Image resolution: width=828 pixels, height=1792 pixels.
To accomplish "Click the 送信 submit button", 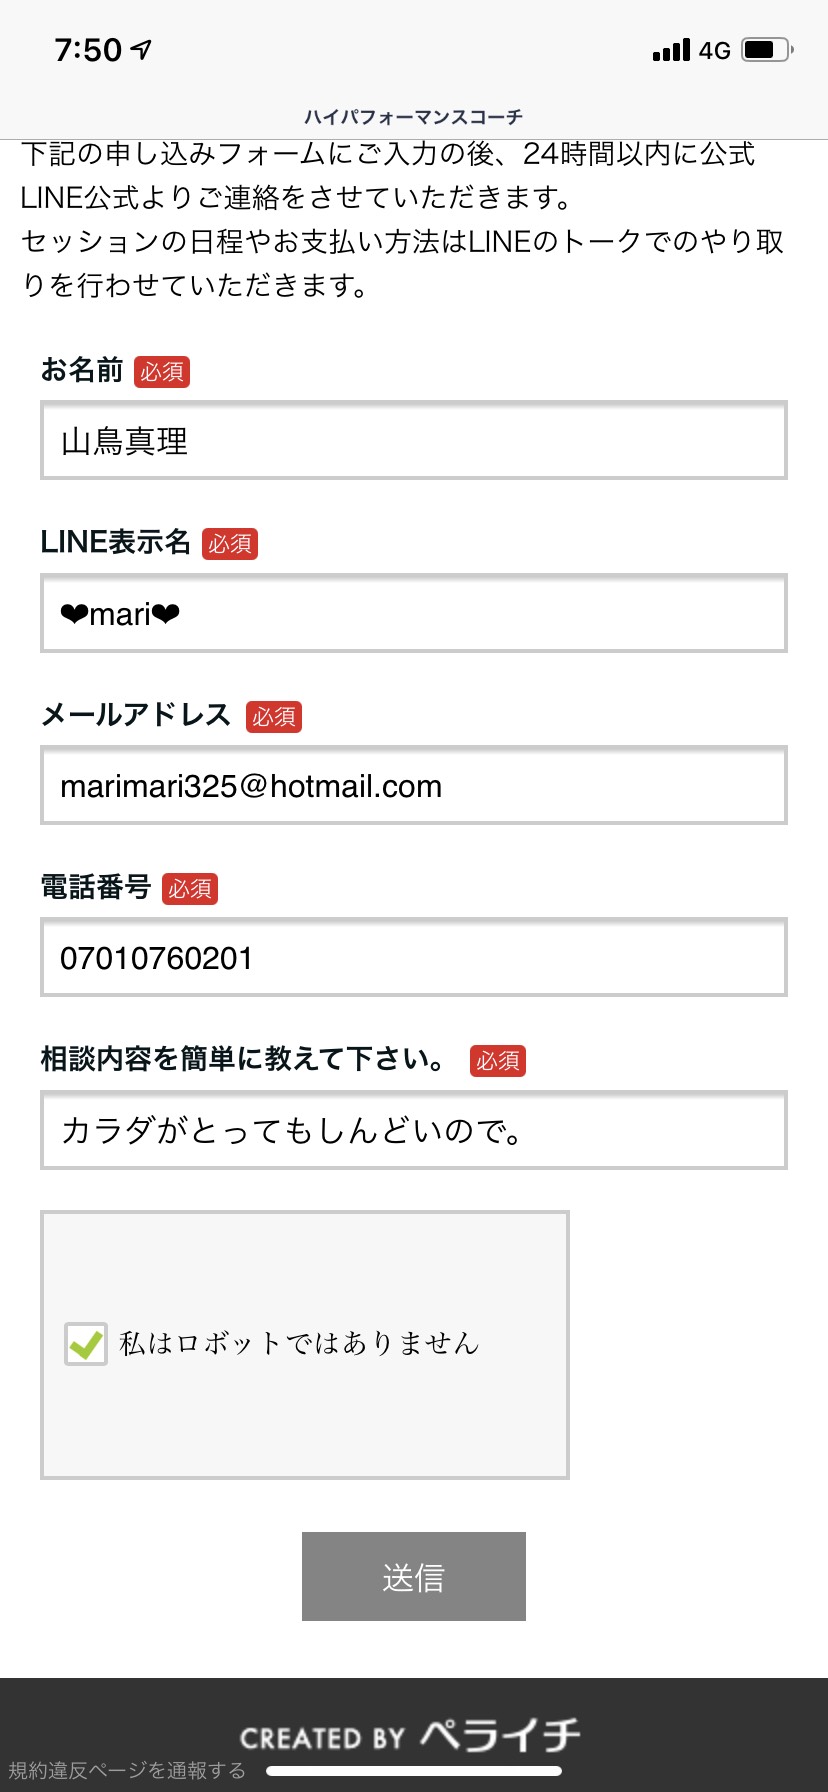I will click(414, 1576).
